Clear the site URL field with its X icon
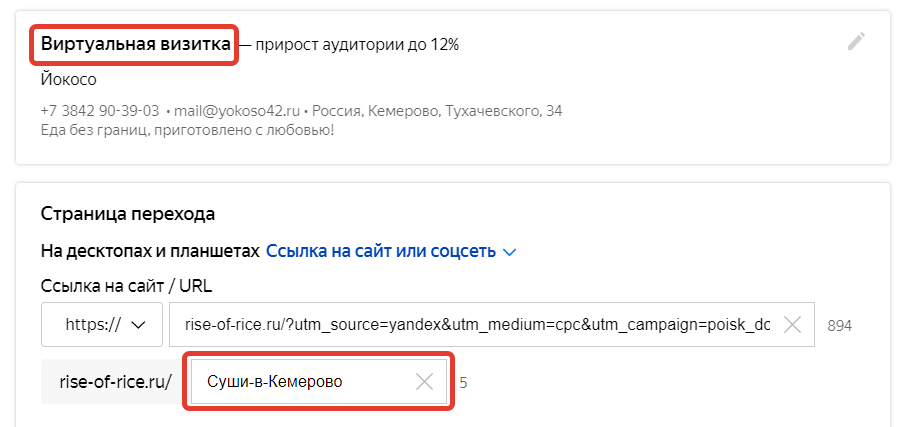 (792, 324)
